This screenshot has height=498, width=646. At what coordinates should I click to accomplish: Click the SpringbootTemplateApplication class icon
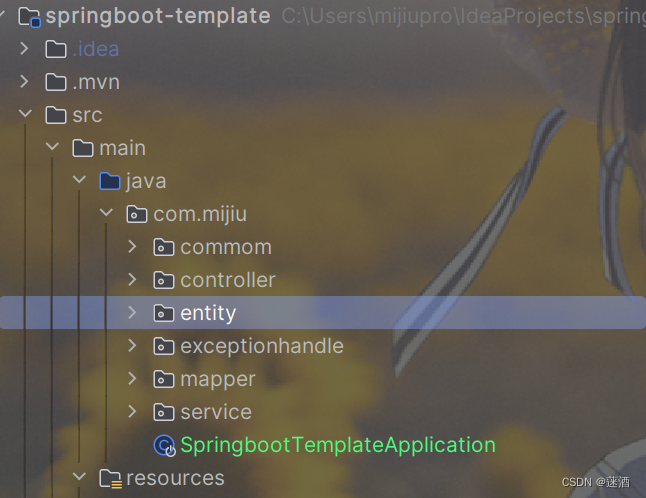tap(164, 445)
